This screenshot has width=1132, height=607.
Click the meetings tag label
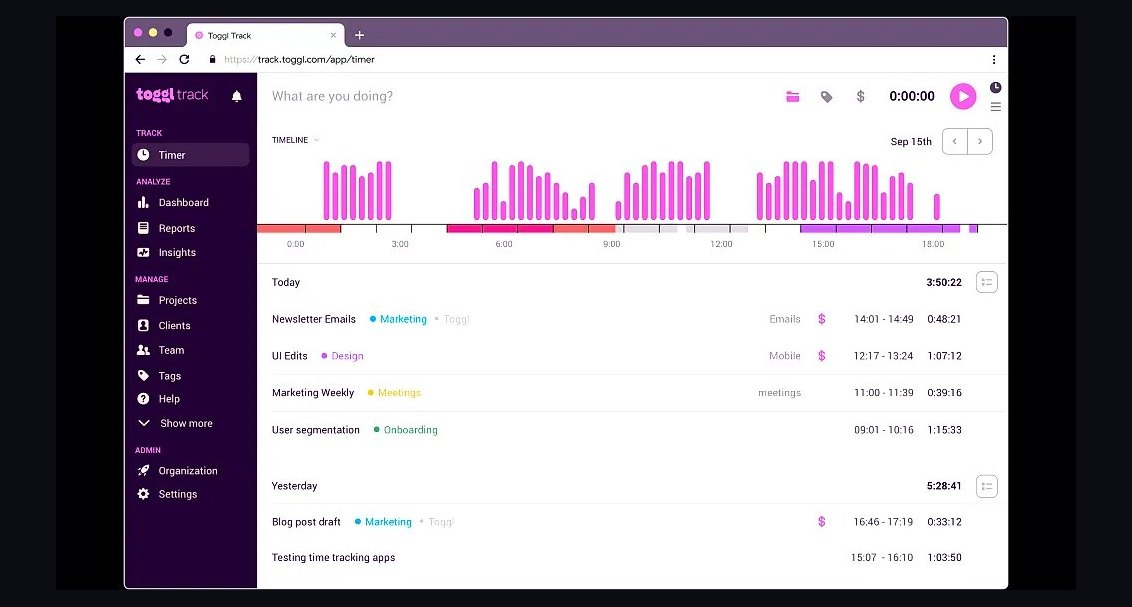pyautogui.click(x=780, y=393)
